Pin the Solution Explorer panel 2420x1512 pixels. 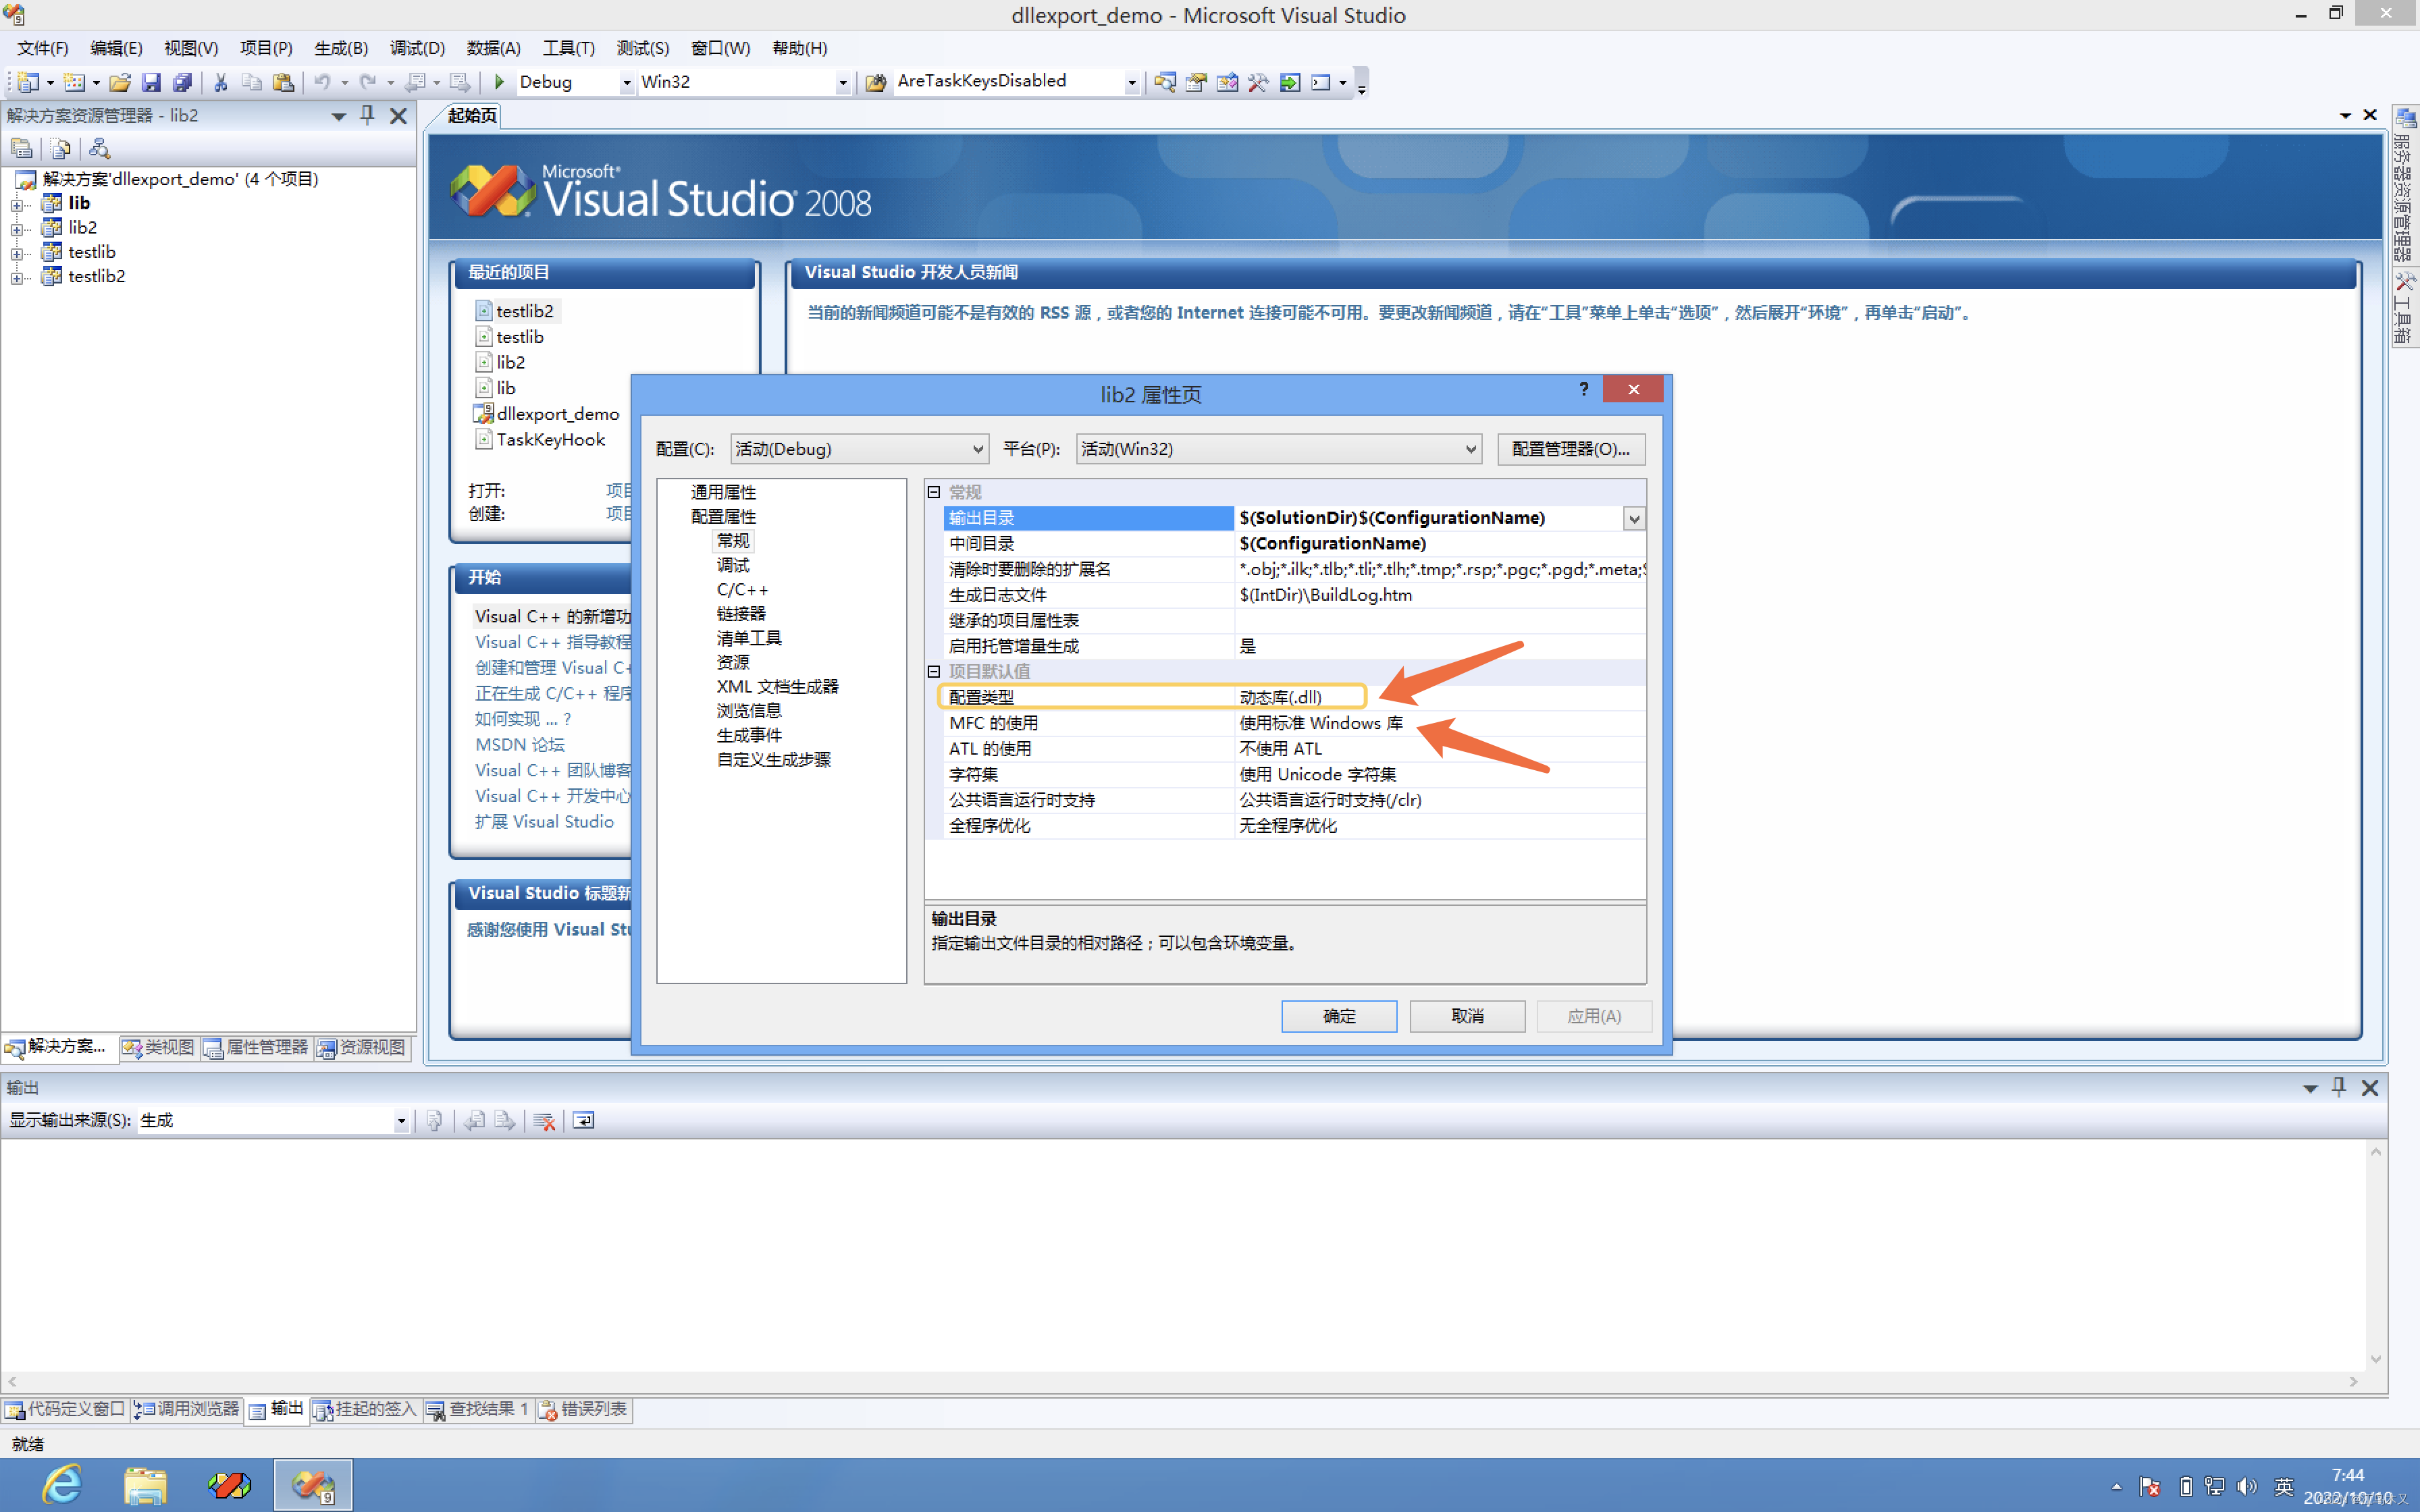[x=367, y=115]
